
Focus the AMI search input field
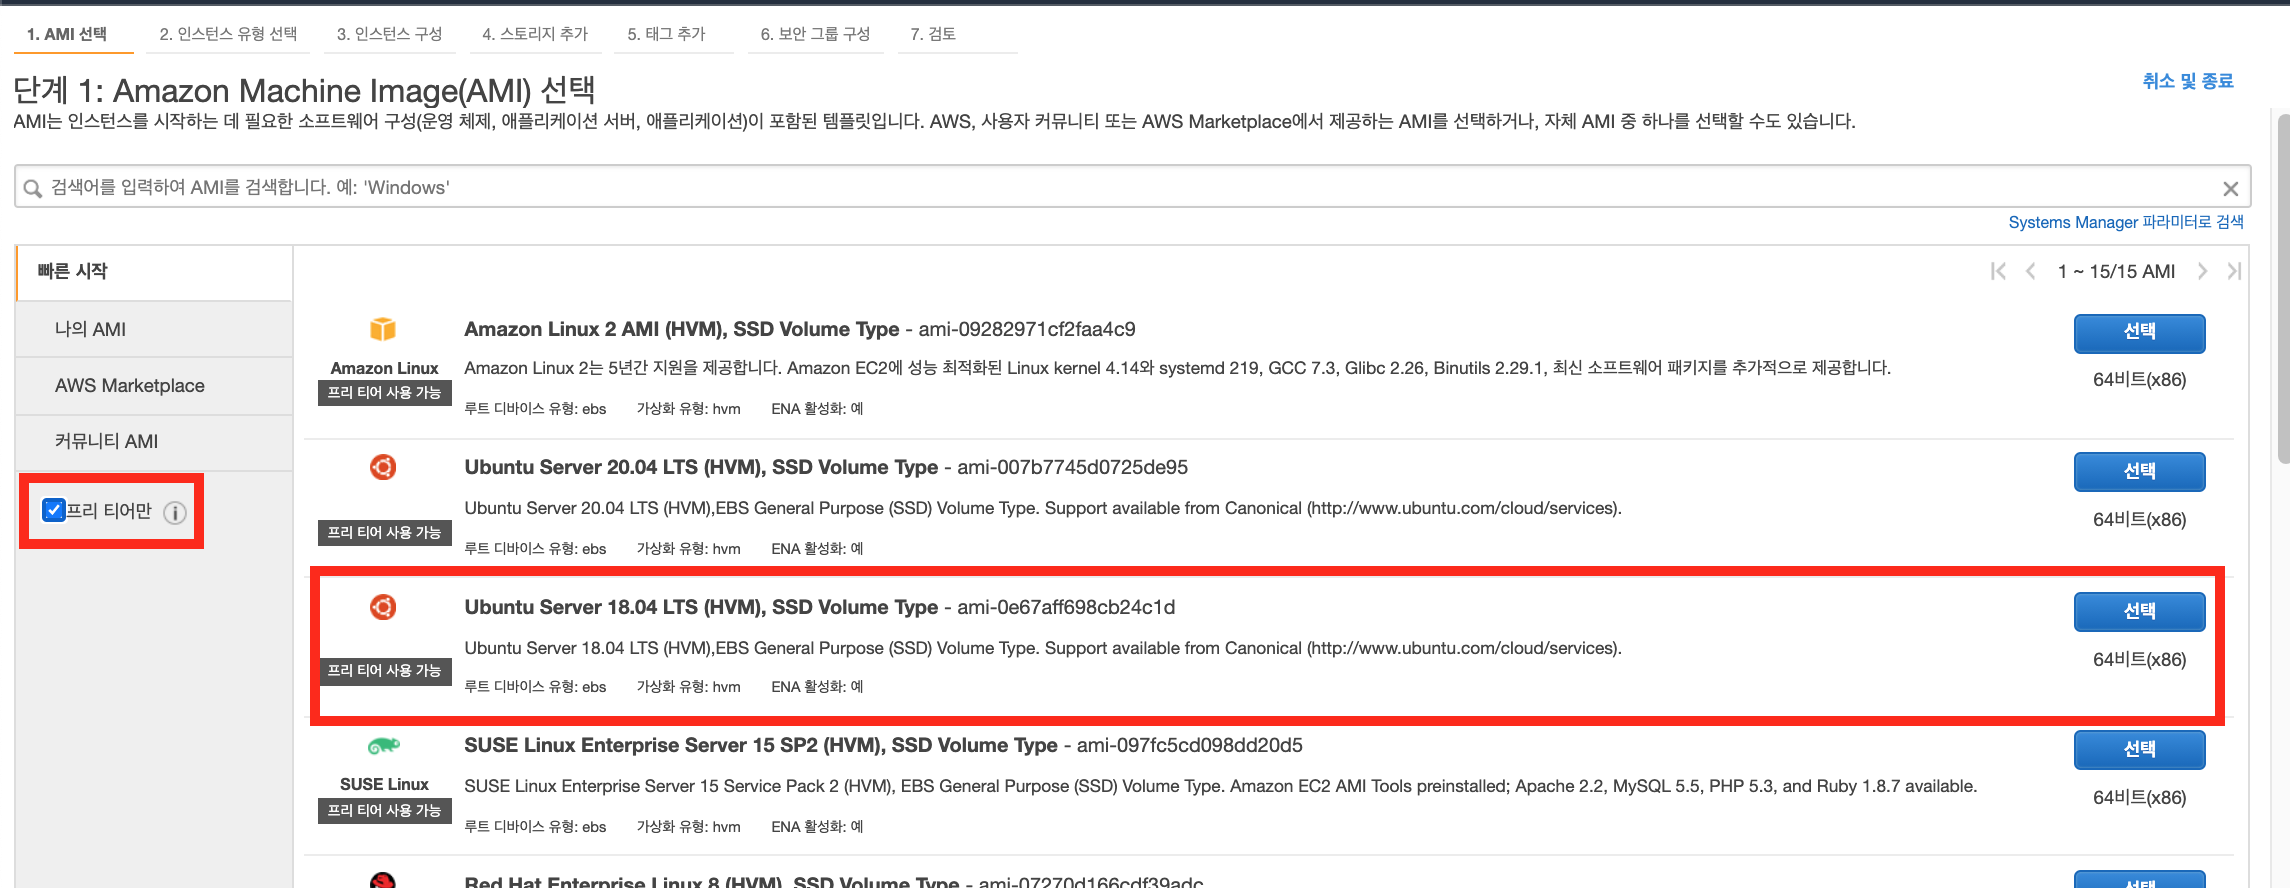[x=1132, y=187]
